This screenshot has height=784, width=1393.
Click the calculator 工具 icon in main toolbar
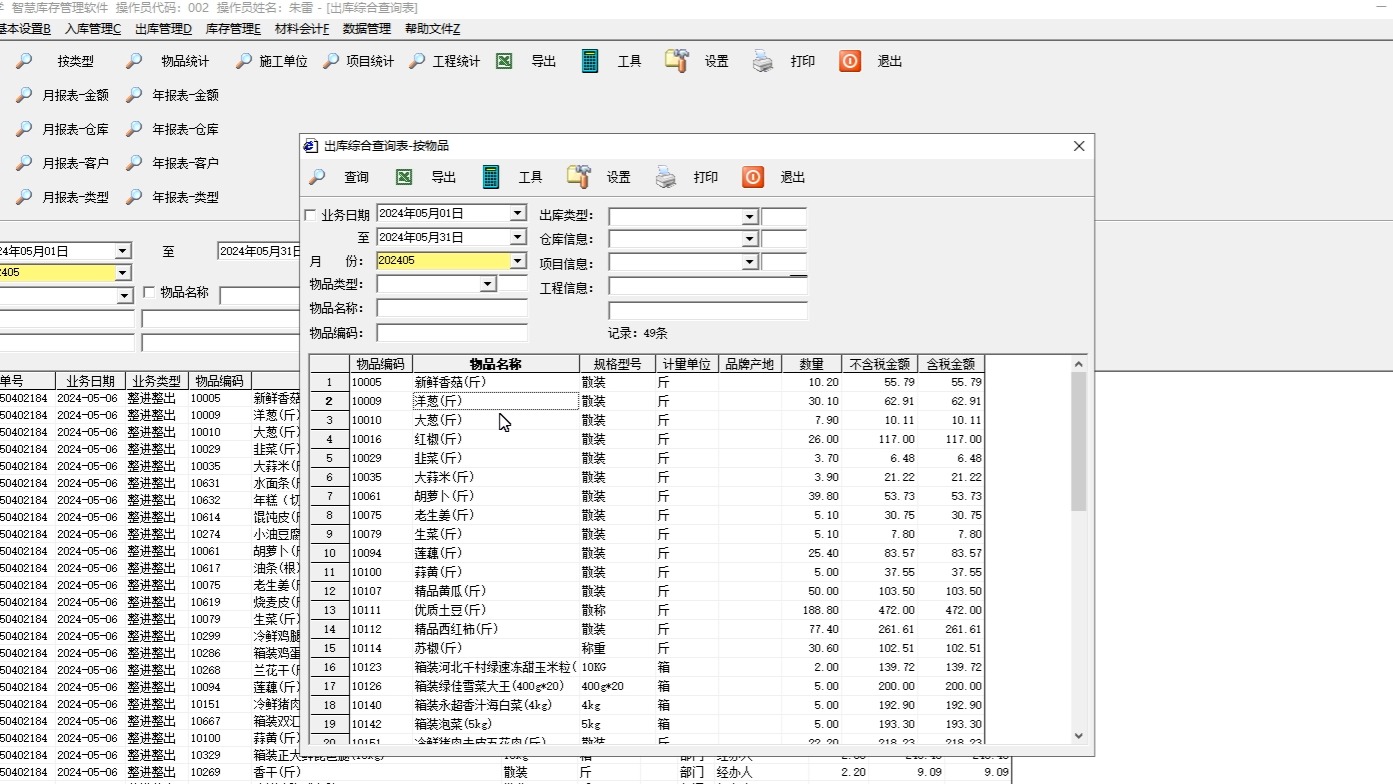tap(590, 61)
